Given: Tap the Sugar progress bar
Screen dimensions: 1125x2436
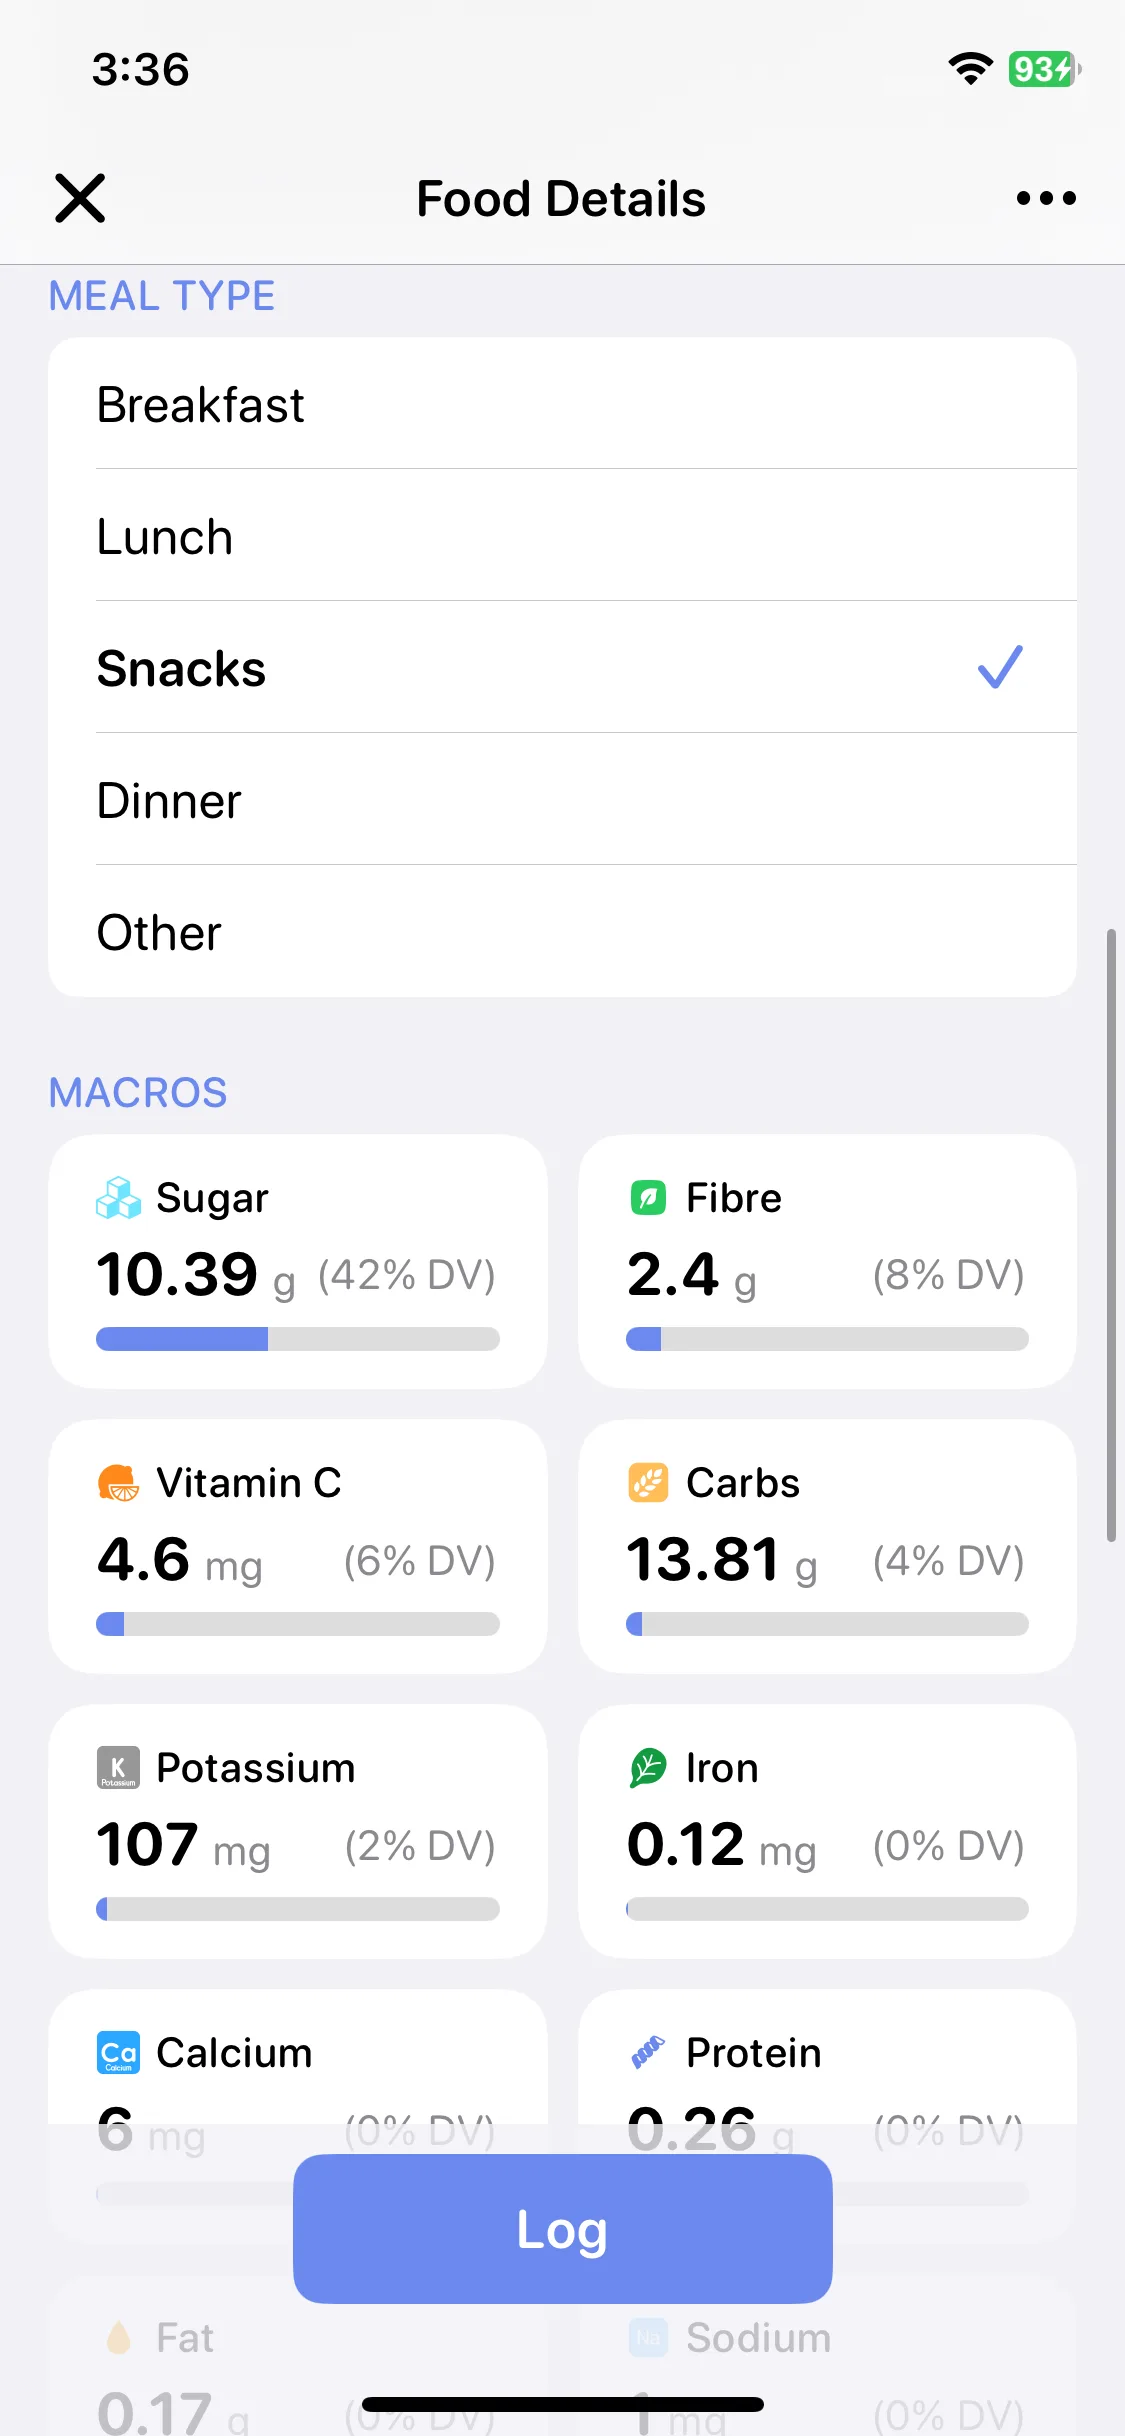Looking at the screenshot, I should (298, 1339).
